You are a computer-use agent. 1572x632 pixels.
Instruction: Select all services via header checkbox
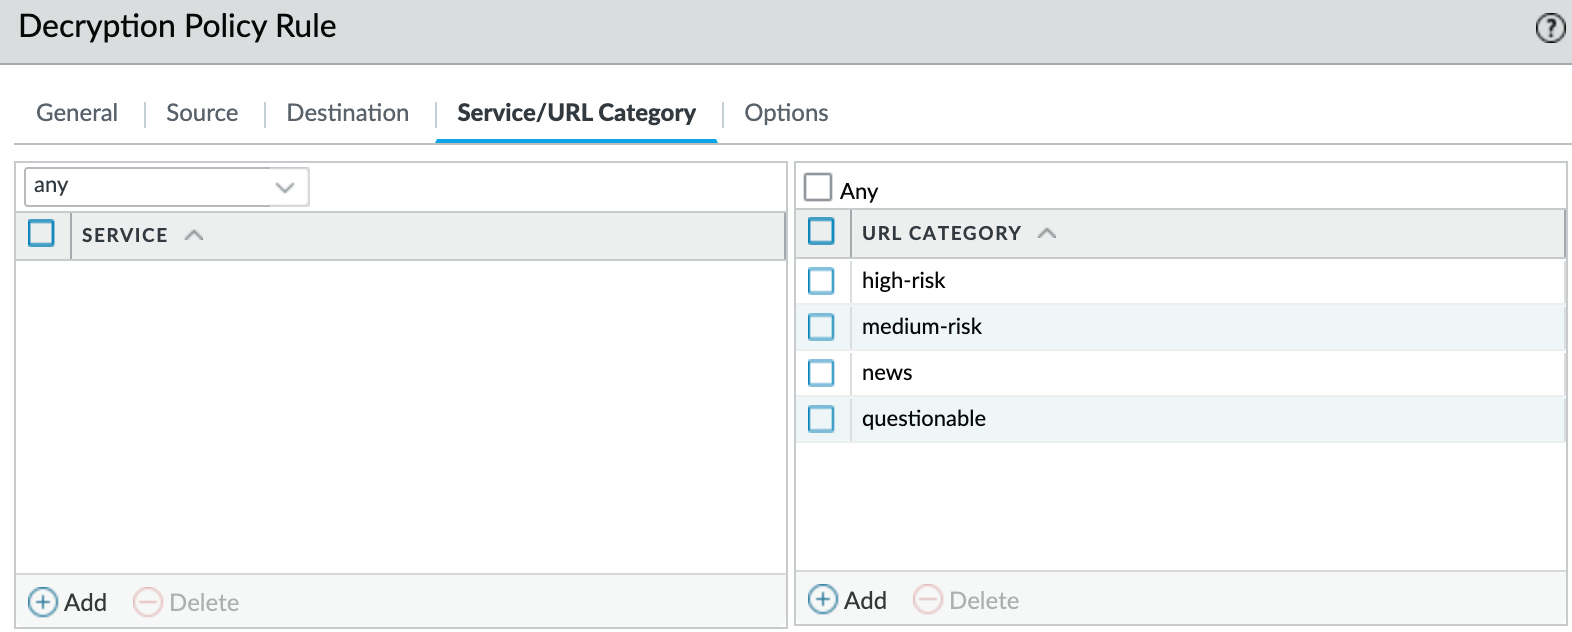click(41, 233)
